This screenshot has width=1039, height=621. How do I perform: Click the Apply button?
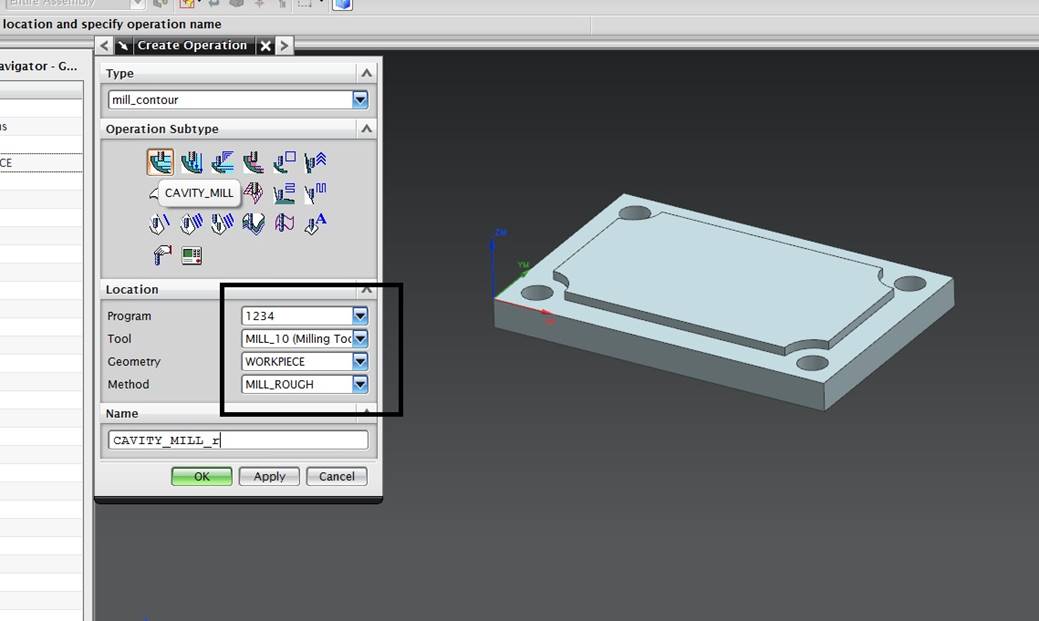click(x=269, y=477)
